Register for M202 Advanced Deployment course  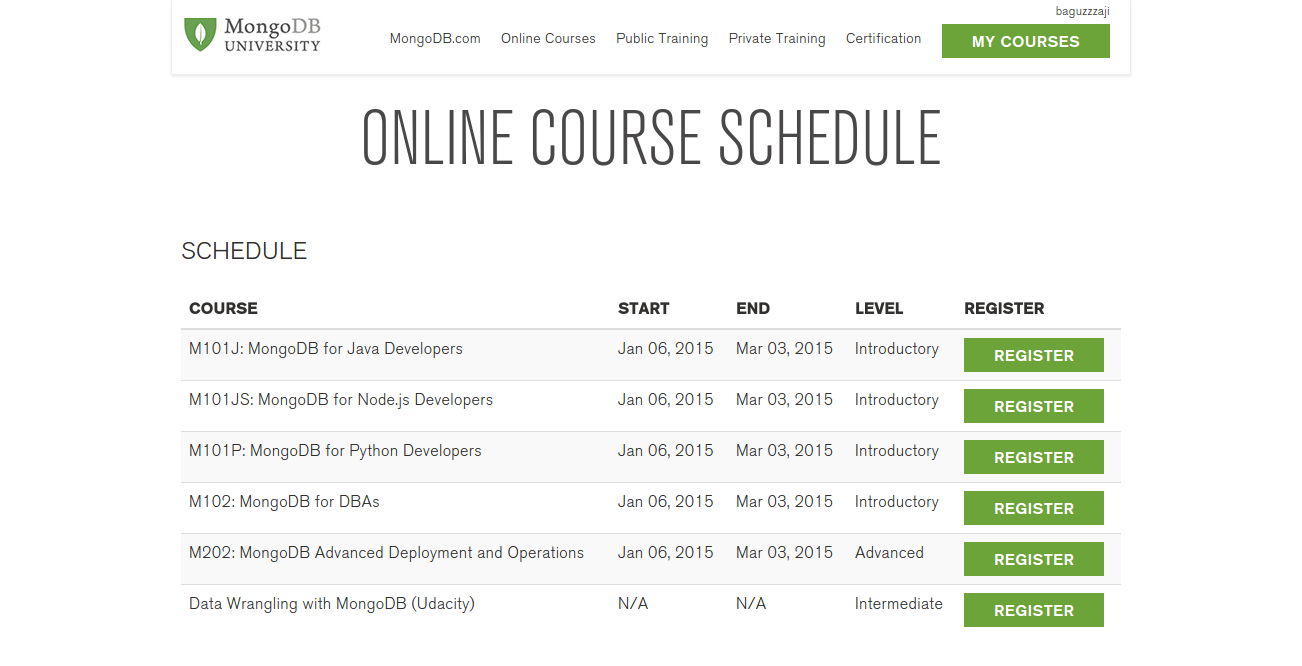1034,559
